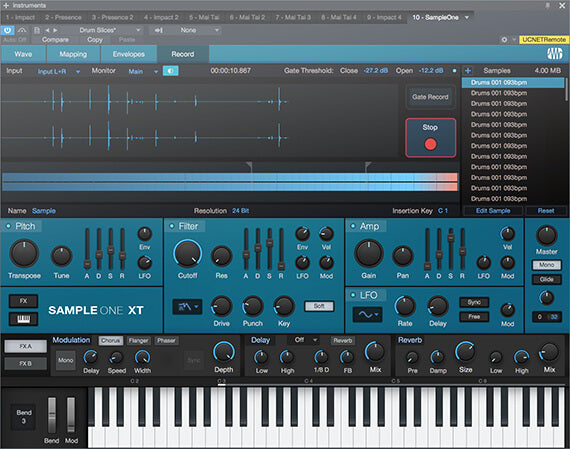The image size is (570, 449).
Task: Open the filter type dropdown
Action: [187, 307]
